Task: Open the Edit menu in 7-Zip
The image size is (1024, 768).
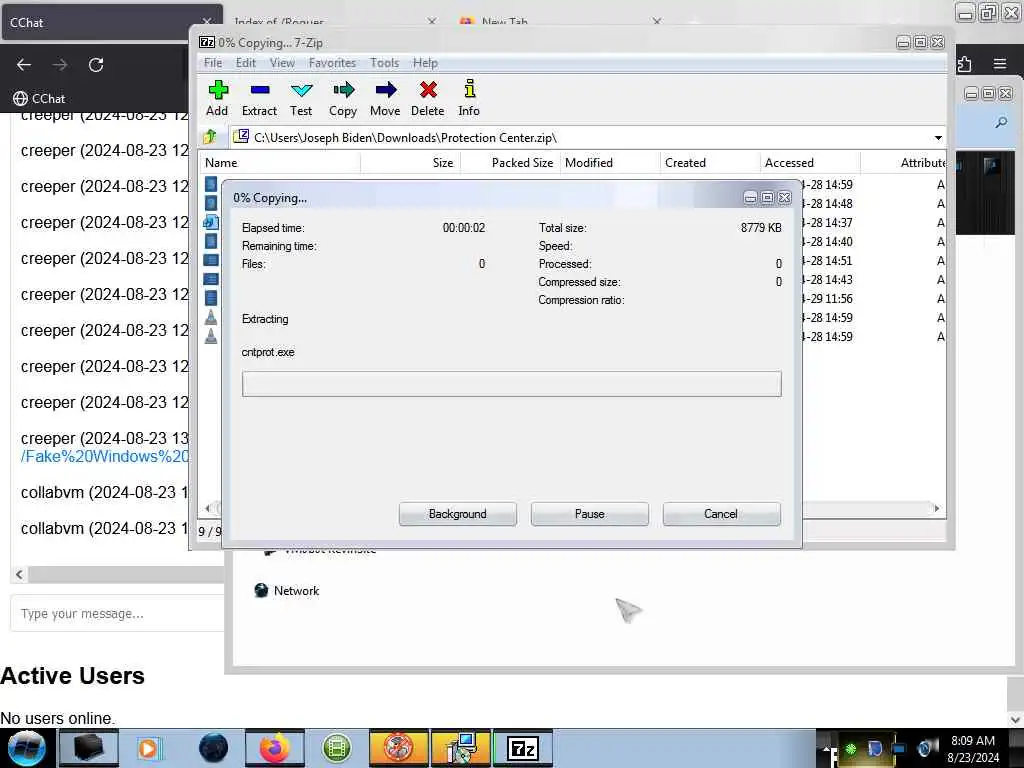Action: pyautogui.click(x=246, y=63)
